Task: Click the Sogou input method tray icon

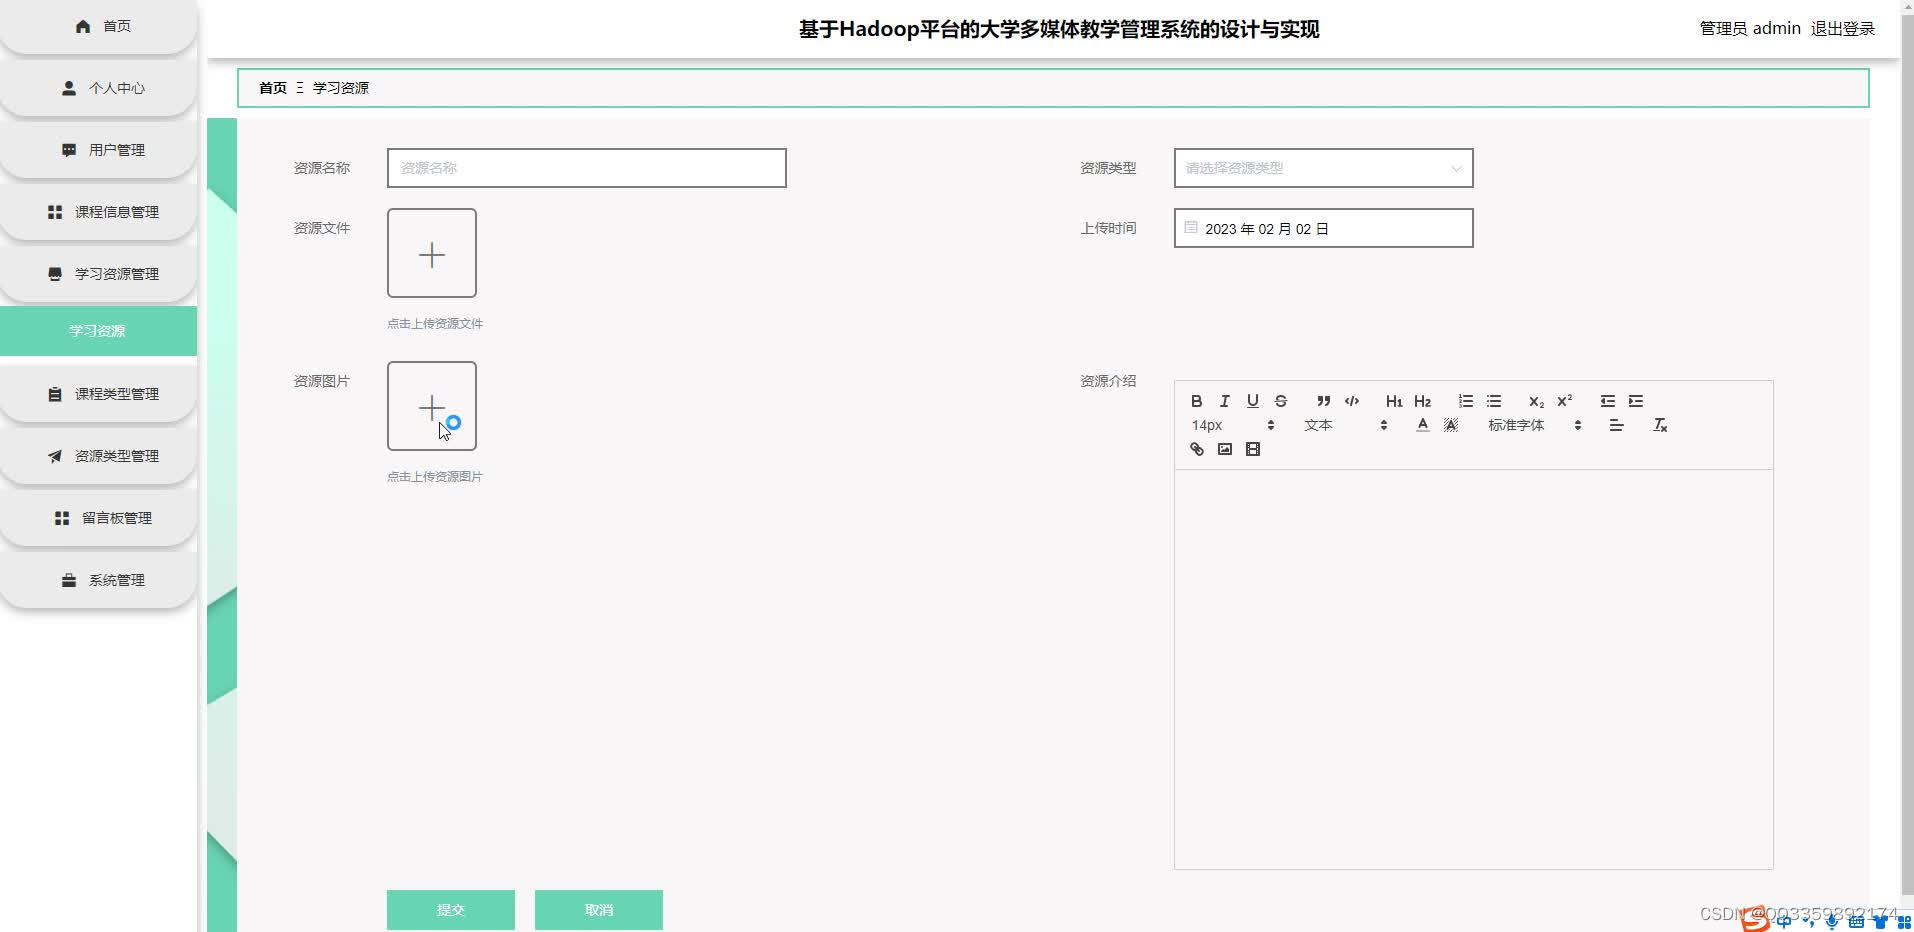Action: (1755, 920)
